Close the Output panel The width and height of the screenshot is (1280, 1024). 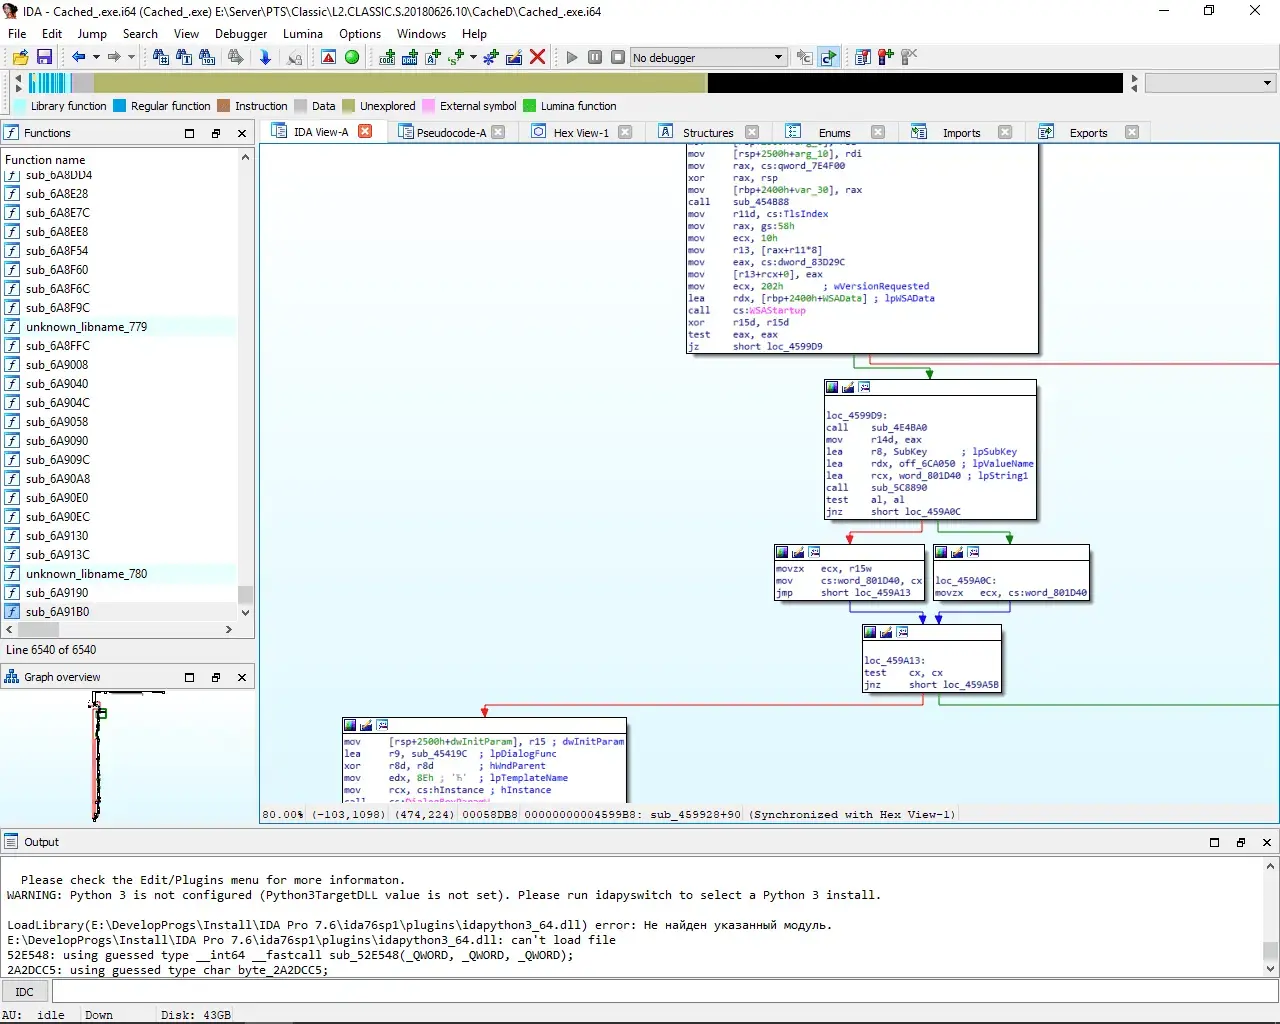coord(1267,842)
